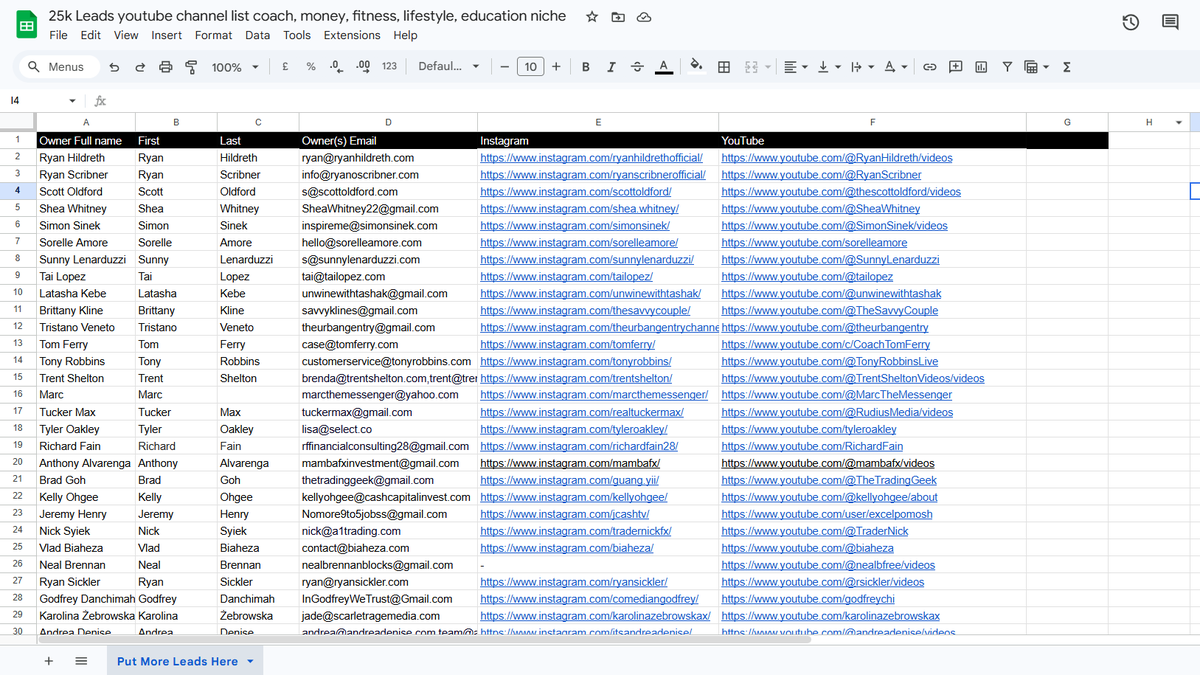Add a new sheet with plus icon
The width and height of the screenshot is (1200, 675).
coord(48,661)
